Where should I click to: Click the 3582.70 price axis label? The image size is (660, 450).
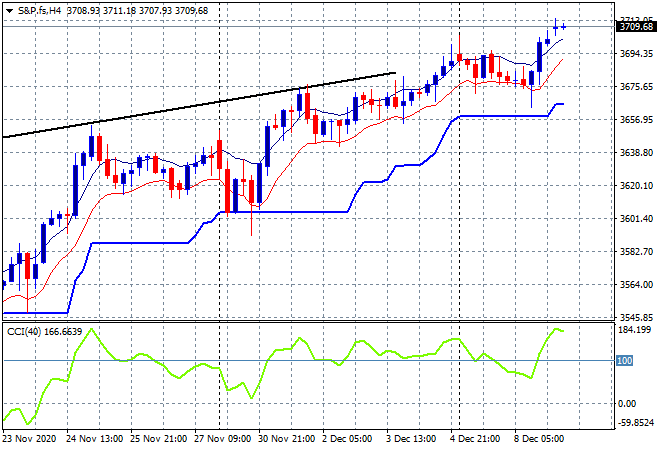(x=636, y=251)
